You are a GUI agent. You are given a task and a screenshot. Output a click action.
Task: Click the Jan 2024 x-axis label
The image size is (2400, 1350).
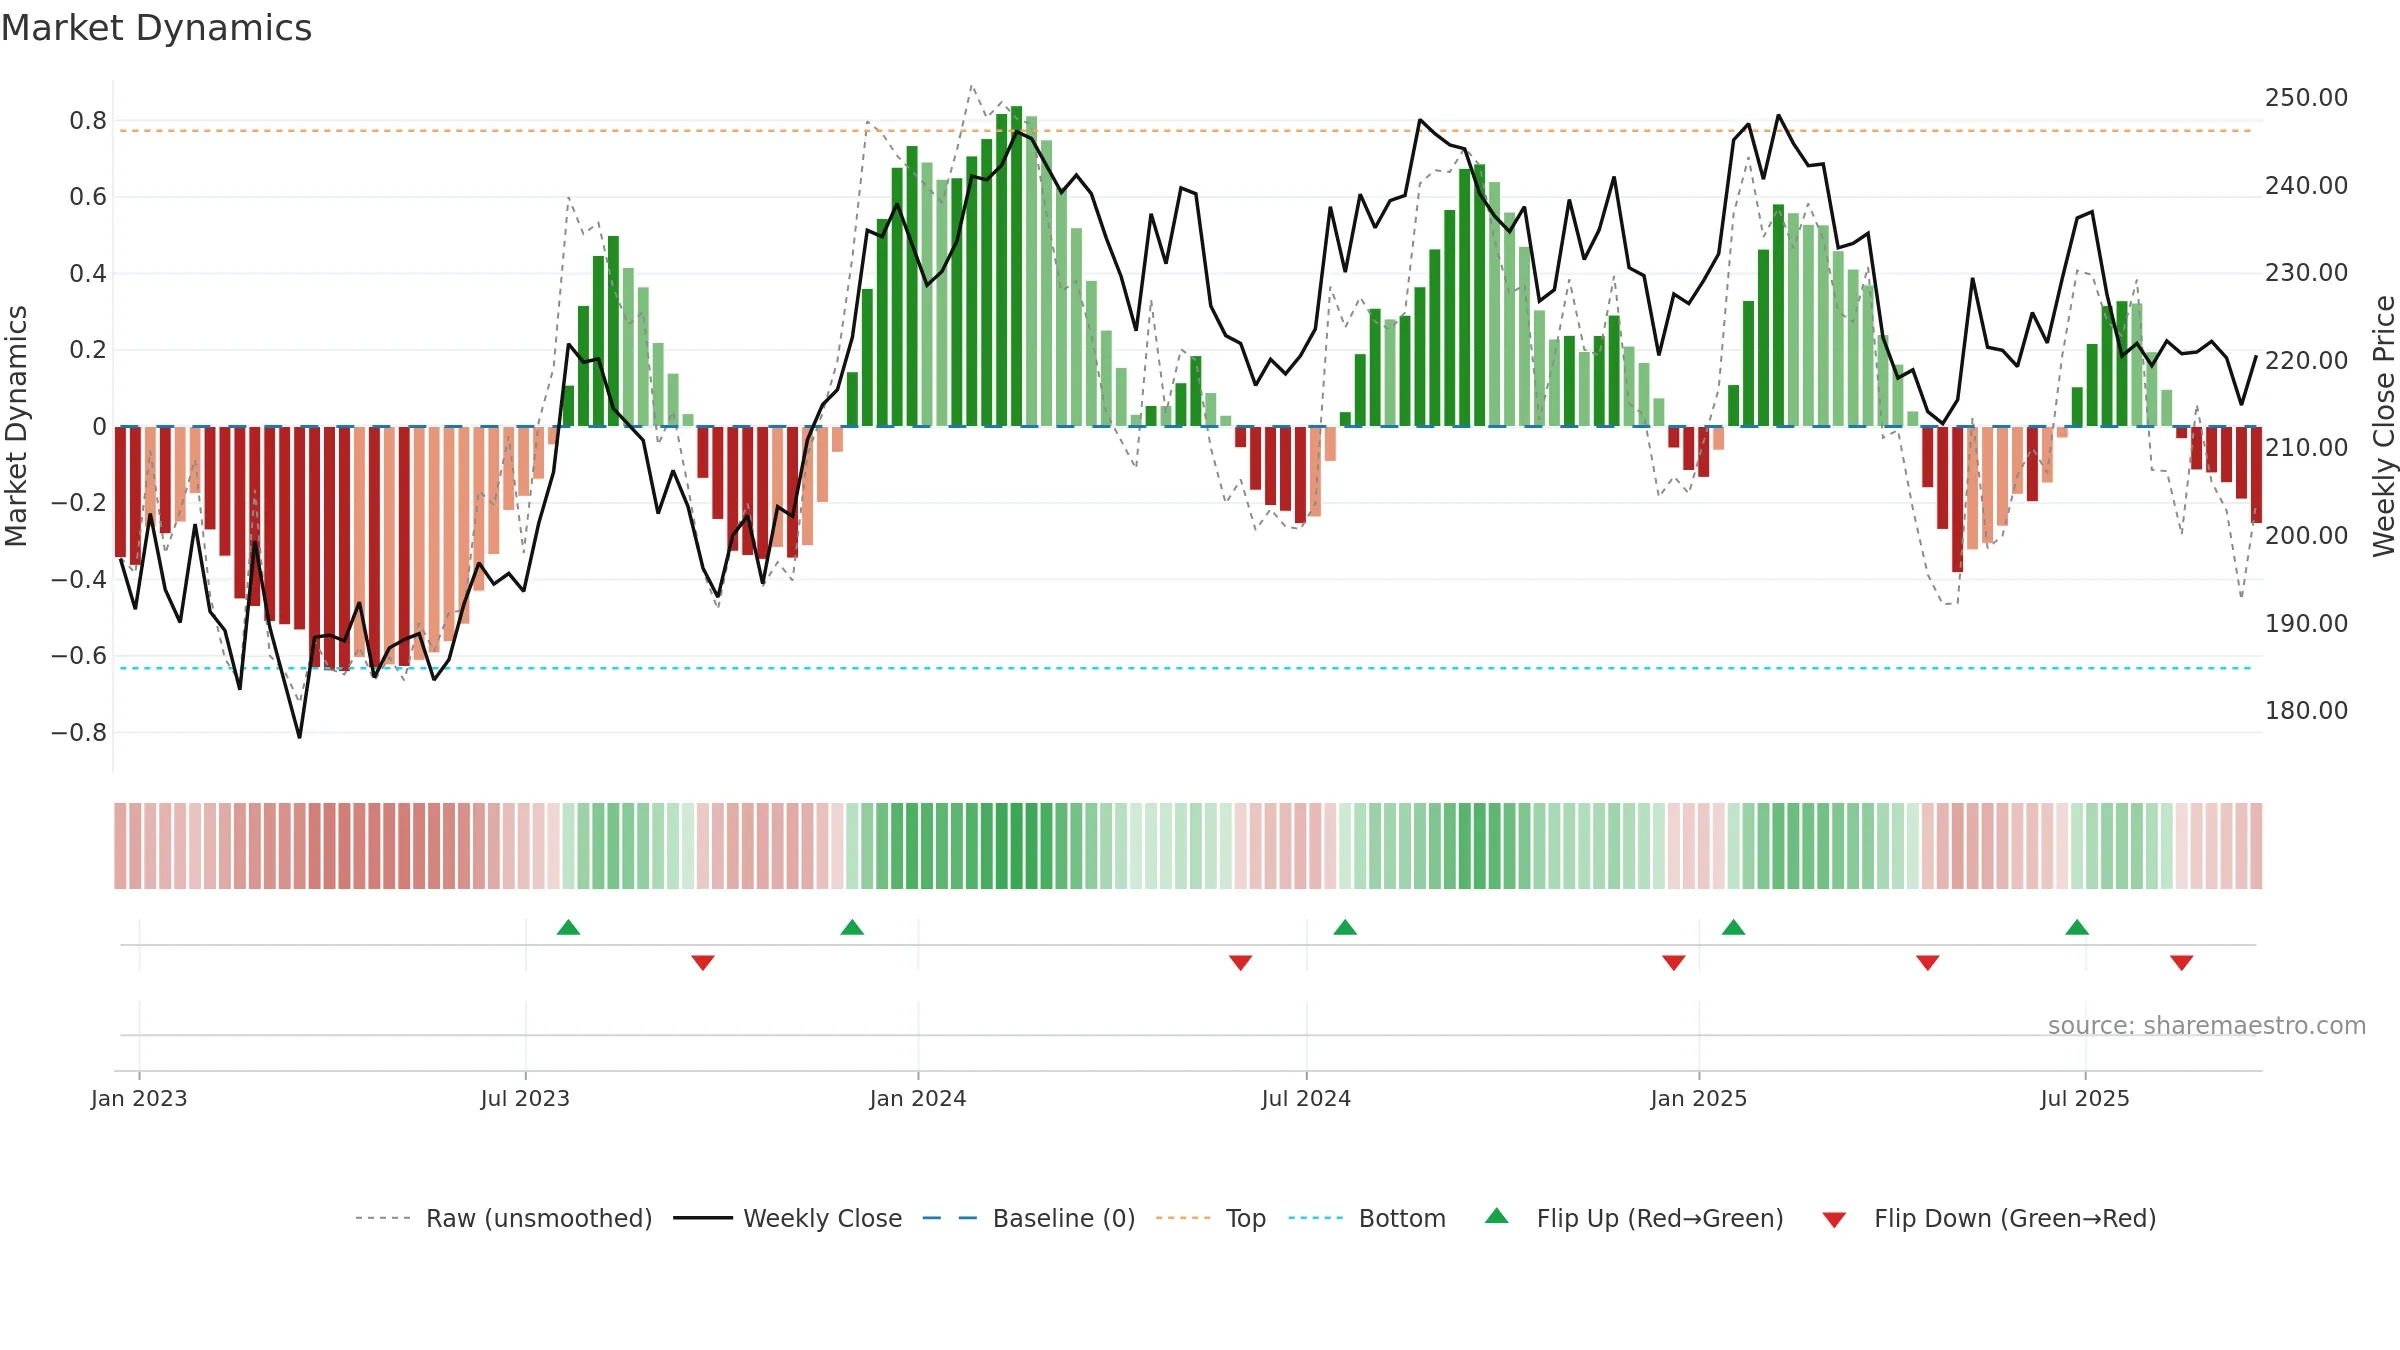(x=918, y=1098)
